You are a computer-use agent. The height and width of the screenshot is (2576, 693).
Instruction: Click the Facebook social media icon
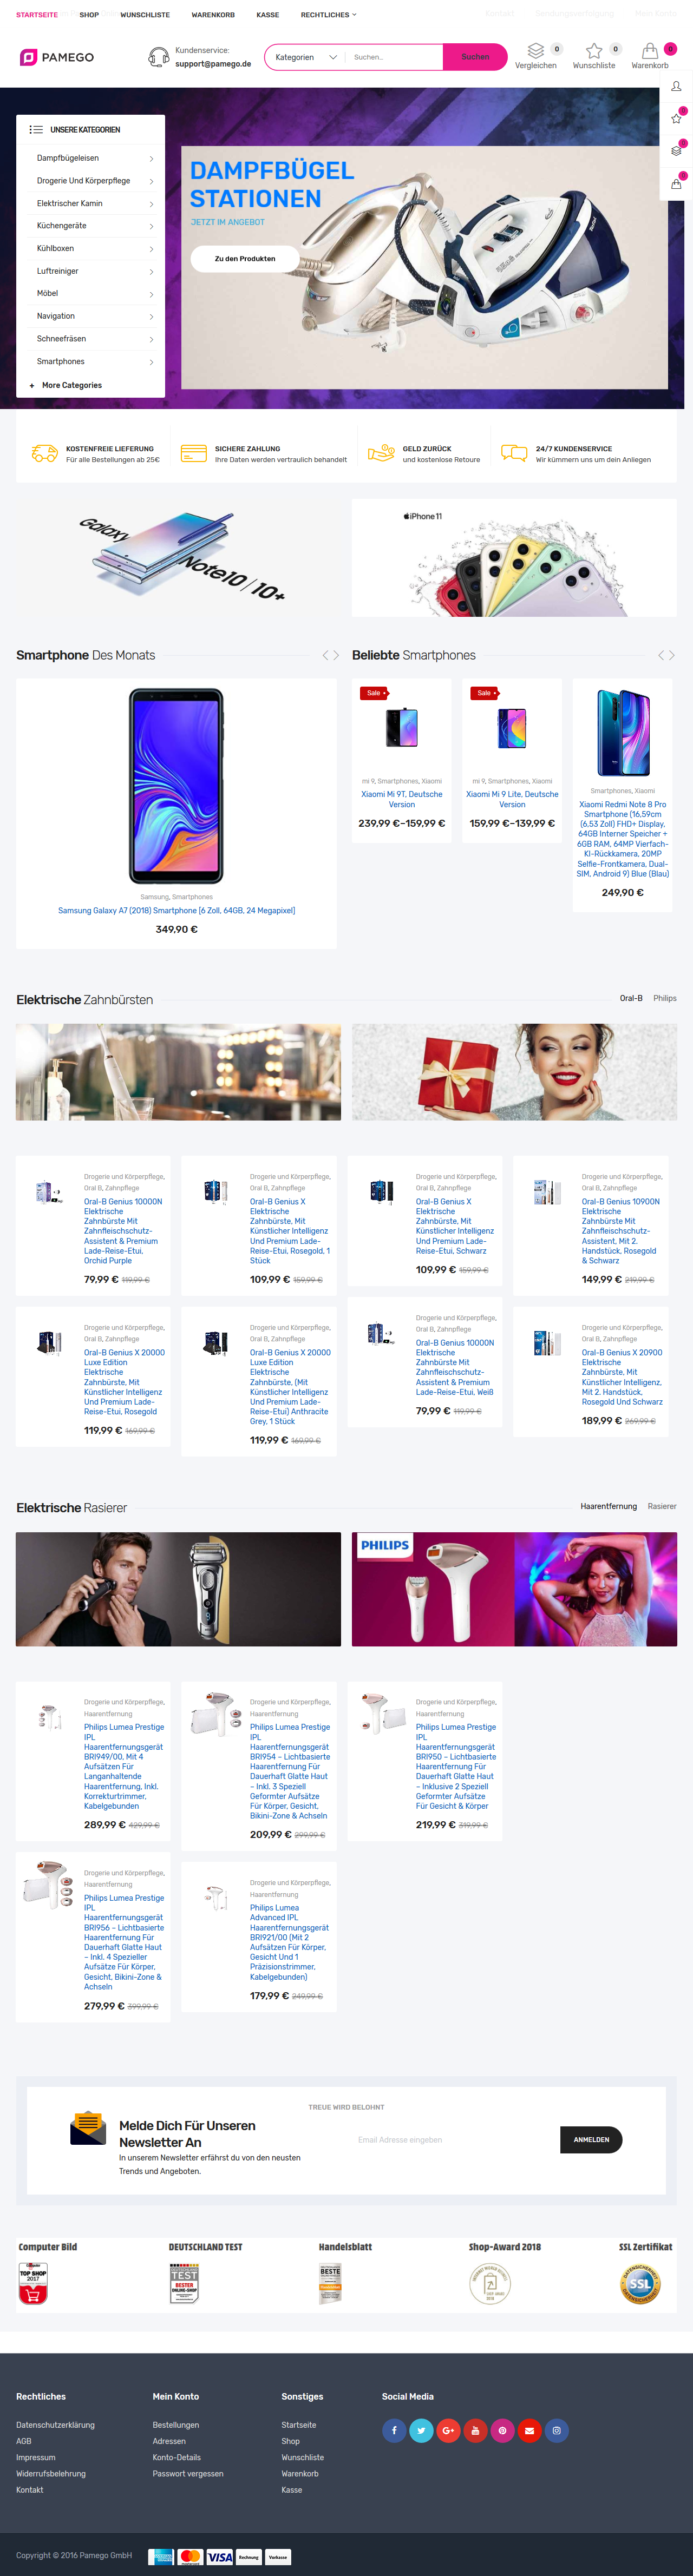coord(394,2430)
